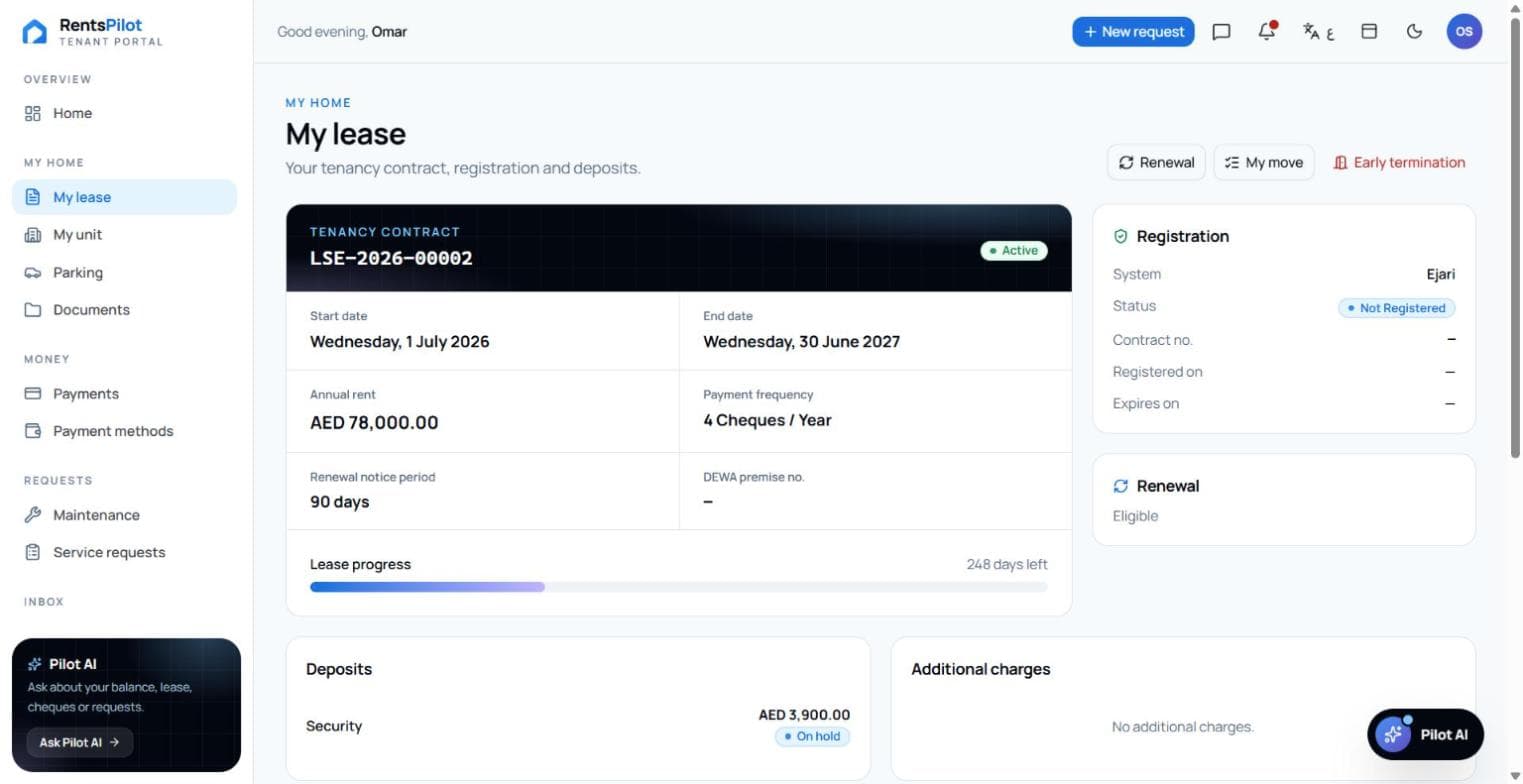Open the Parking section

124,272
